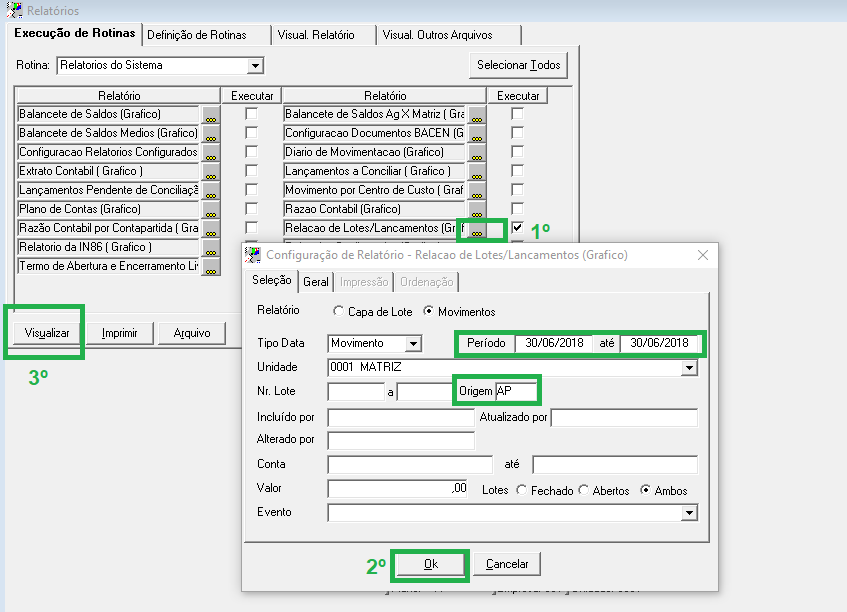Click the Cancelar button

click(507, 564)
